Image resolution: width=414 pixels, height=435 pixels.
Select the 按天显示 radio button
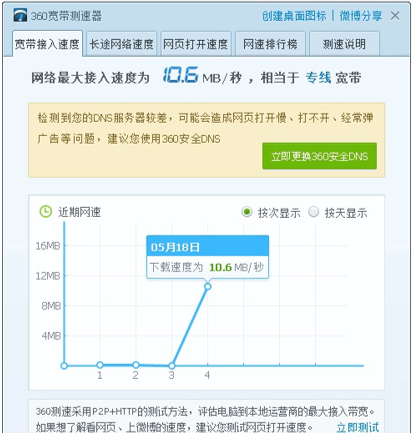313,212
